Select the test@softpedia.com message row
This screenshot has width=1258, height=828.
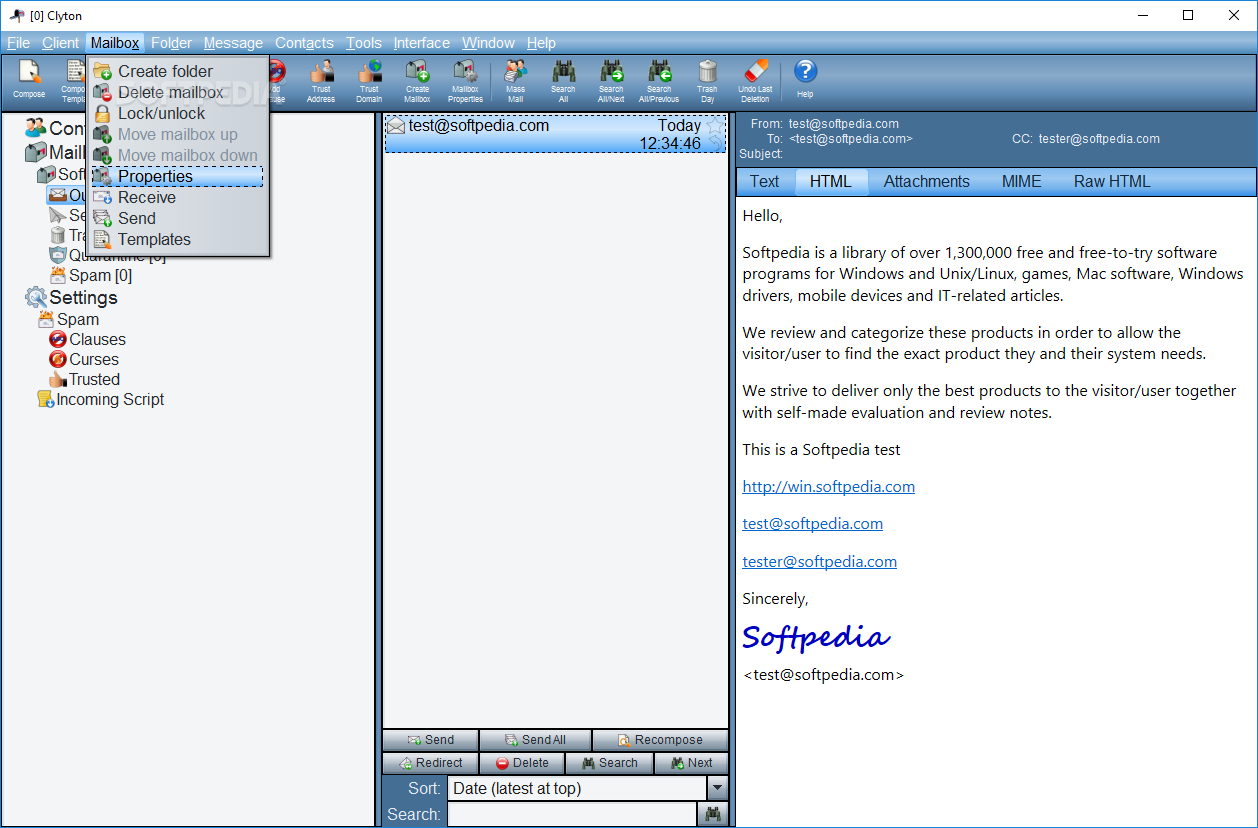(x=556, y=134)
